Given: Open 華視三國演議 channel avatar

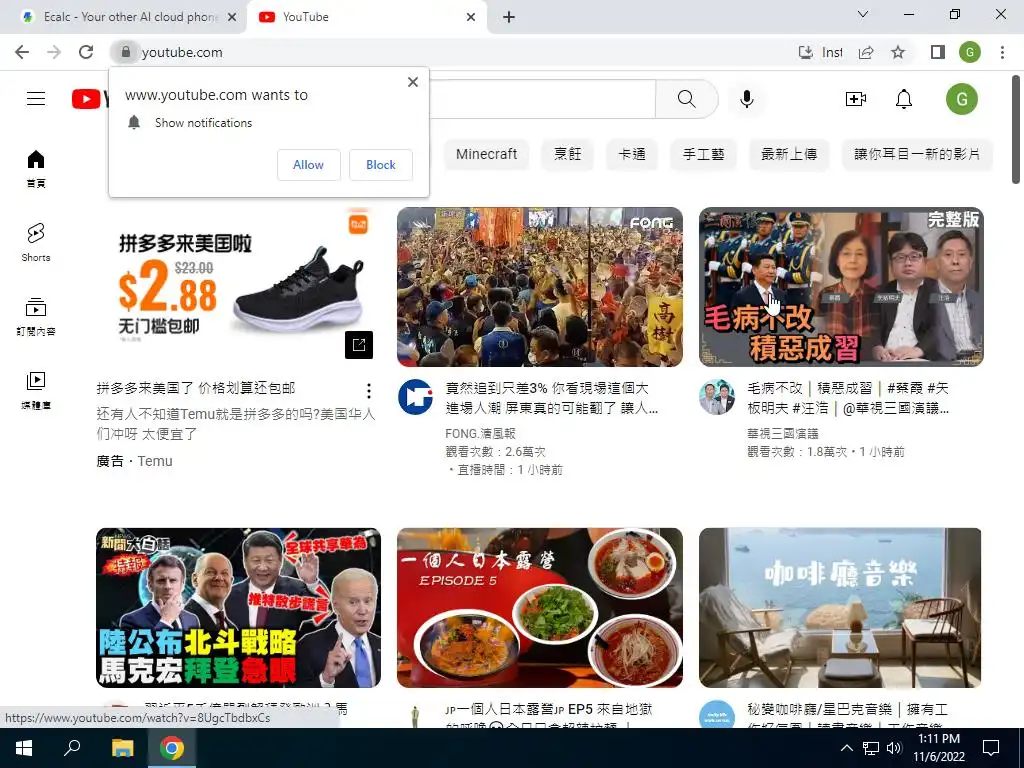Looking at the screenshot, I should click(x=716, y=396).
